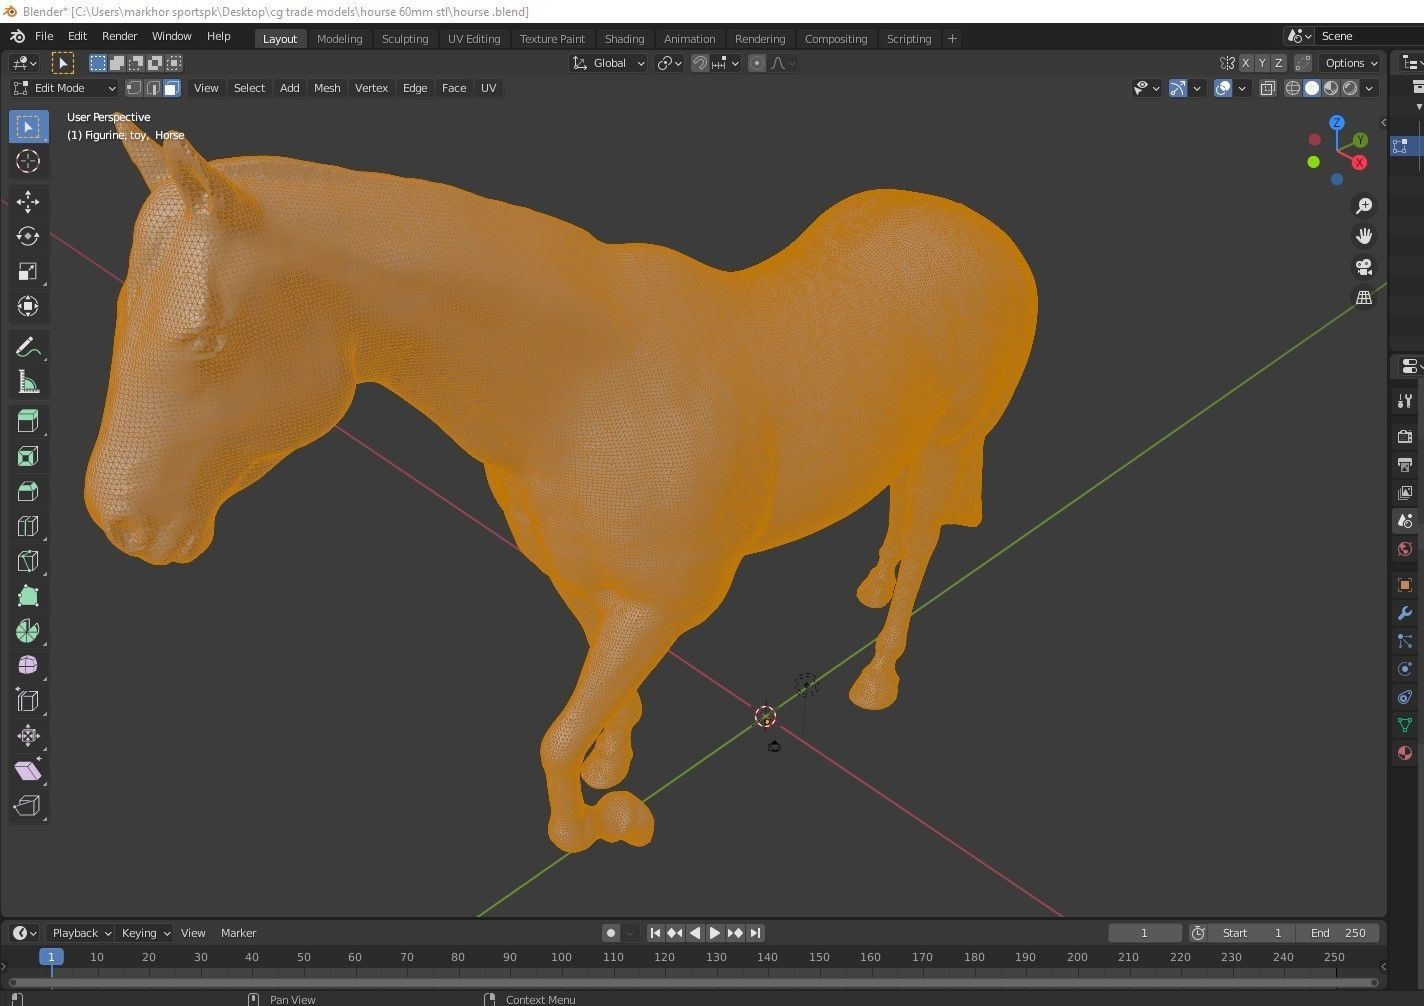Image resolution: width=1424 pixels, height=1006 pixels.
Task: Switch to the UV Editing workspace tab
Action: pyautogui.click(x=474, y=38)
